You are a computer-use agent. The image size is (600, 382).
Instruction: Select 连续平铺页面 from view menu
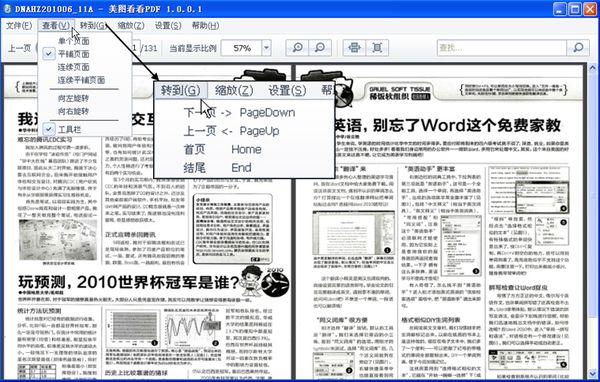click(x=81, y=80)
